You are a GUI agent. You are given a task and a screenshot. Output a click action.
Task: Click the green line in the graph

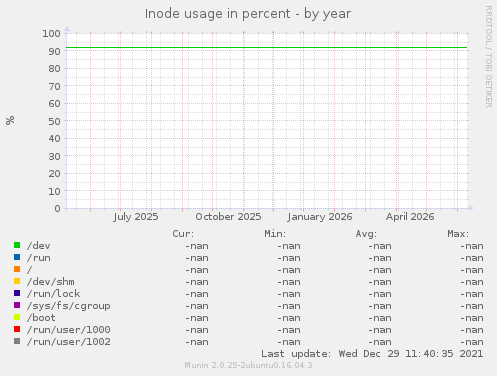coord(267,48)
